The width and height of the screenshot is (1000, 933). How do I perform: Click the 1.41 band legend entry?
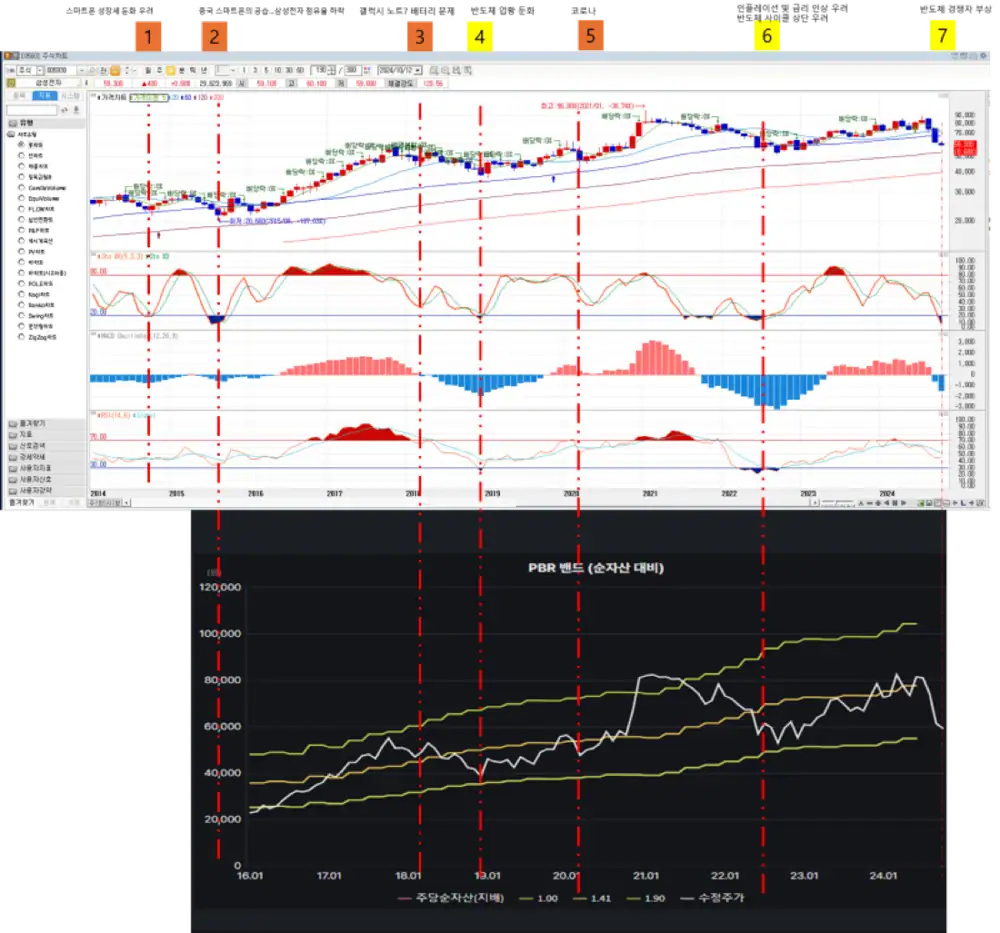point(592,898)
